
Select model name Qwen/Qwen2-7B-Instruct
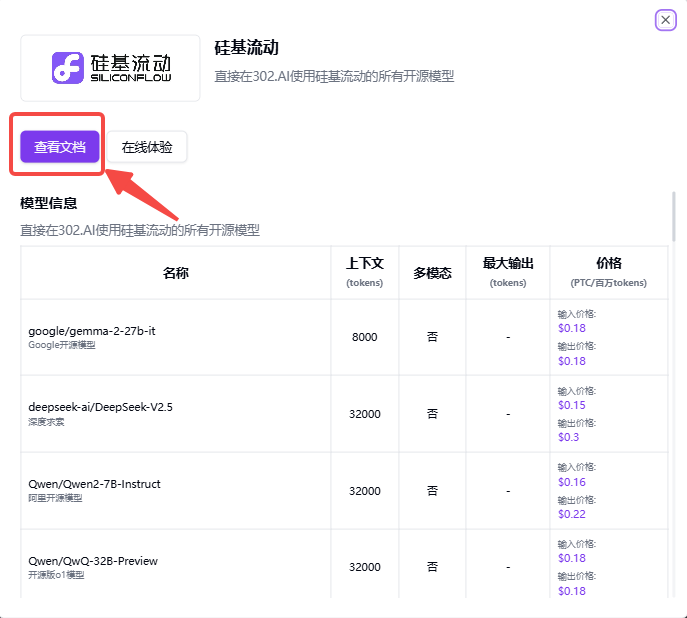(94, 484)
